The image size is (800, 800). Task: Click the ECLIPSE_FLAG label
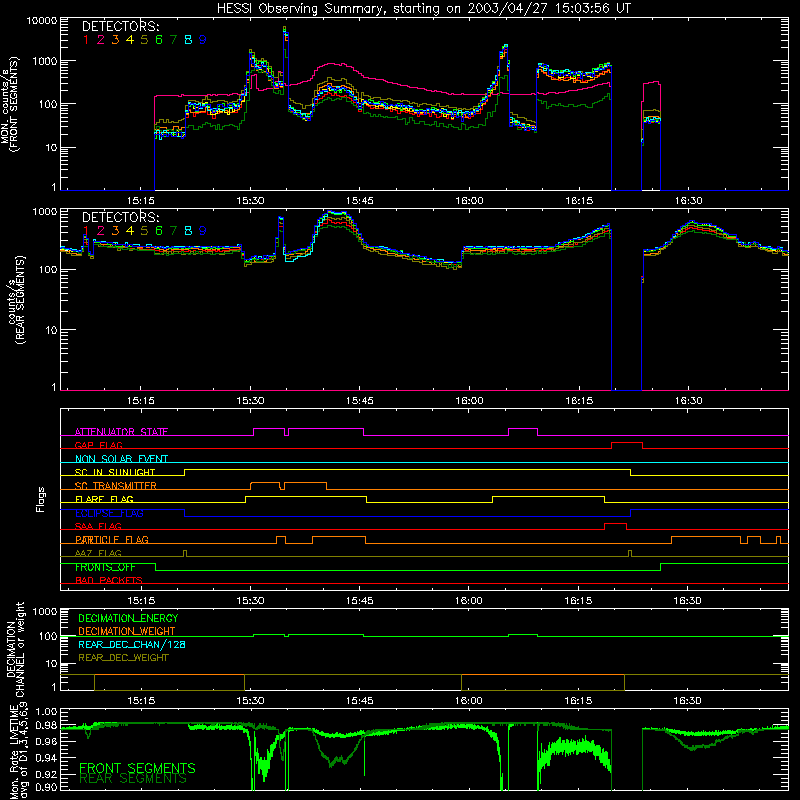pyautogui.click(x=109, y=513)
